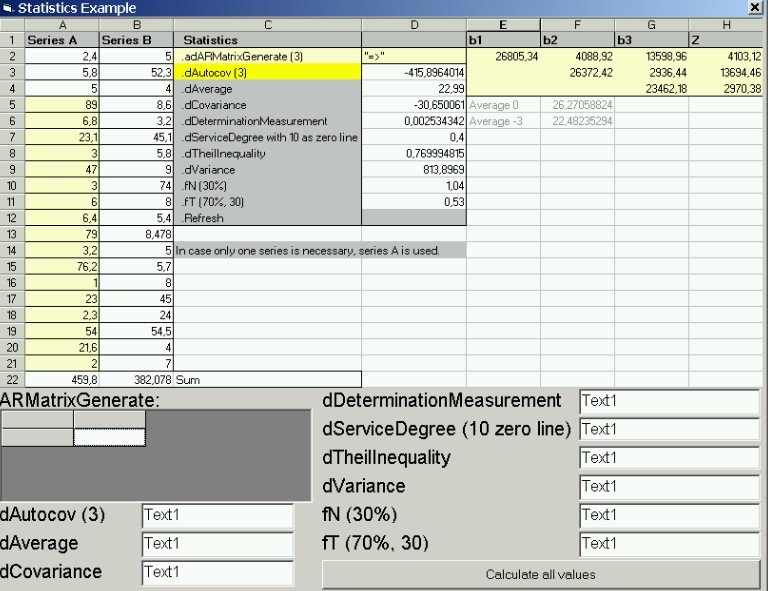
Task: Select the series A usage note cell
Action: click(x=320, y=250)
